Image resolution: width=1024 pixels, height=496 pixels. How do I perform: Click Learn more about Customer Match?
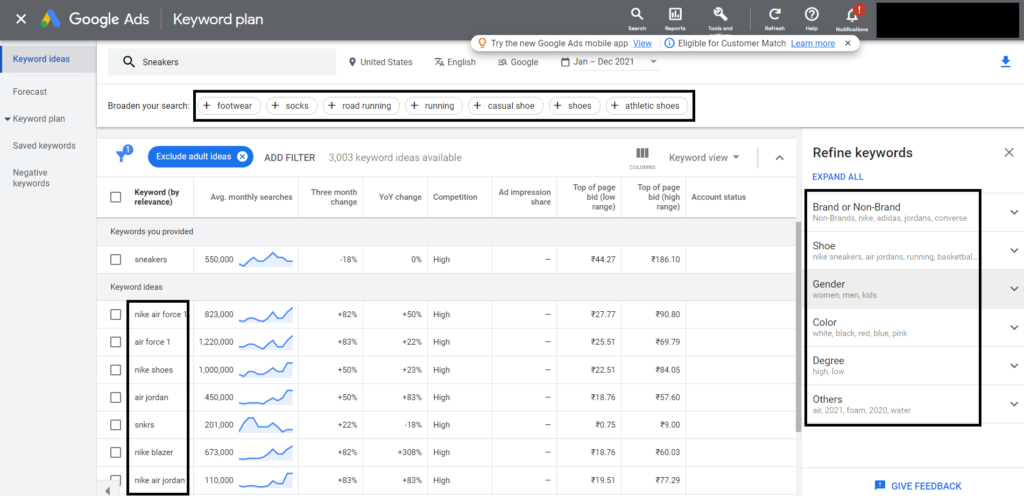[x=812, y=43]
